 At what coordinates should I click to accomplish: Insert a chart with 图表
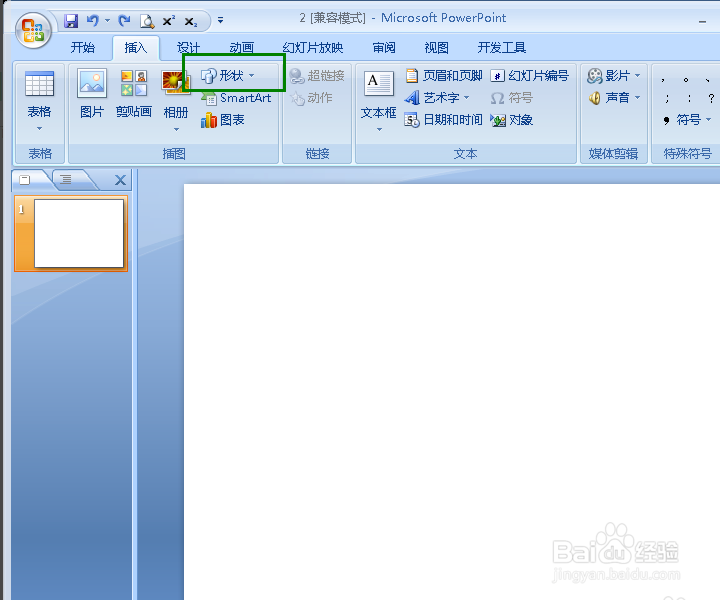(223, 120)
